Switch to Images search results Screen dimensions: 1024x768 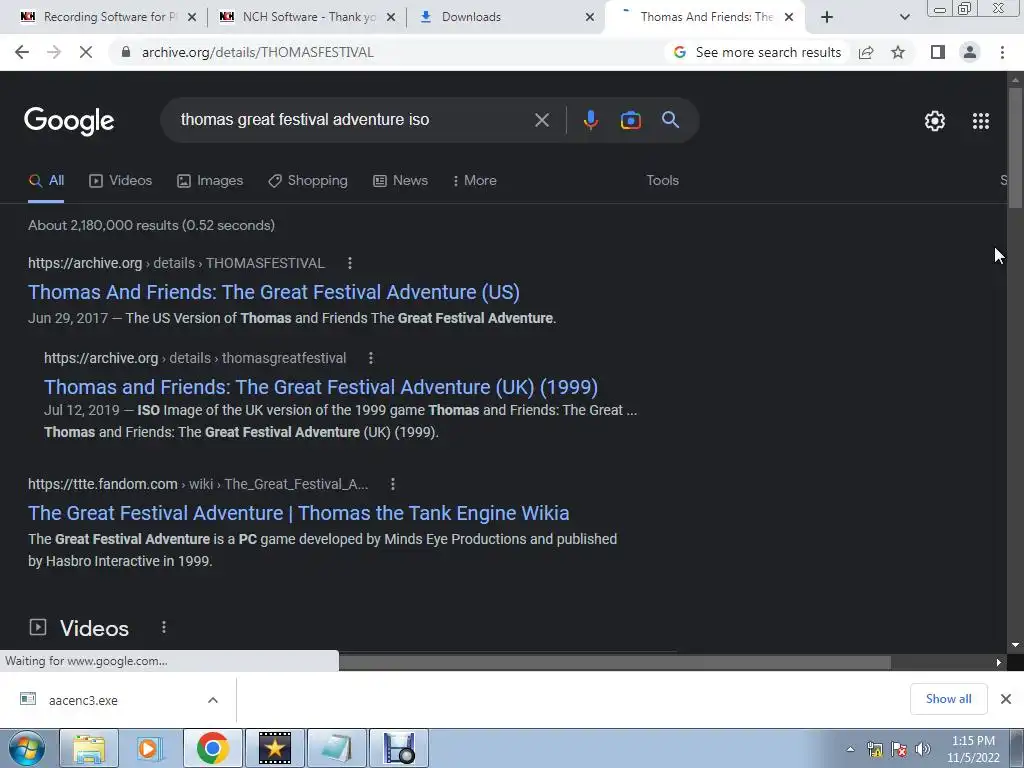pyautogui.click(x=210, y=180)
